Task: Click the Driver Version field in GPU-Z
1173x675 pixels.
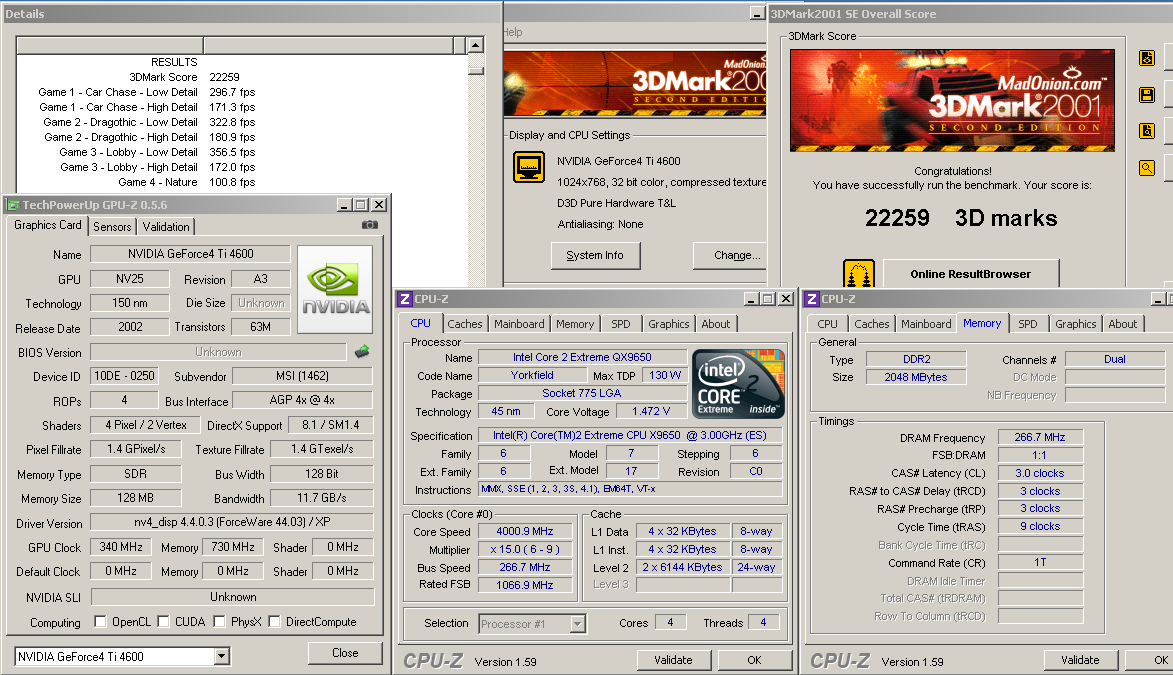Action: click(232, 522)
